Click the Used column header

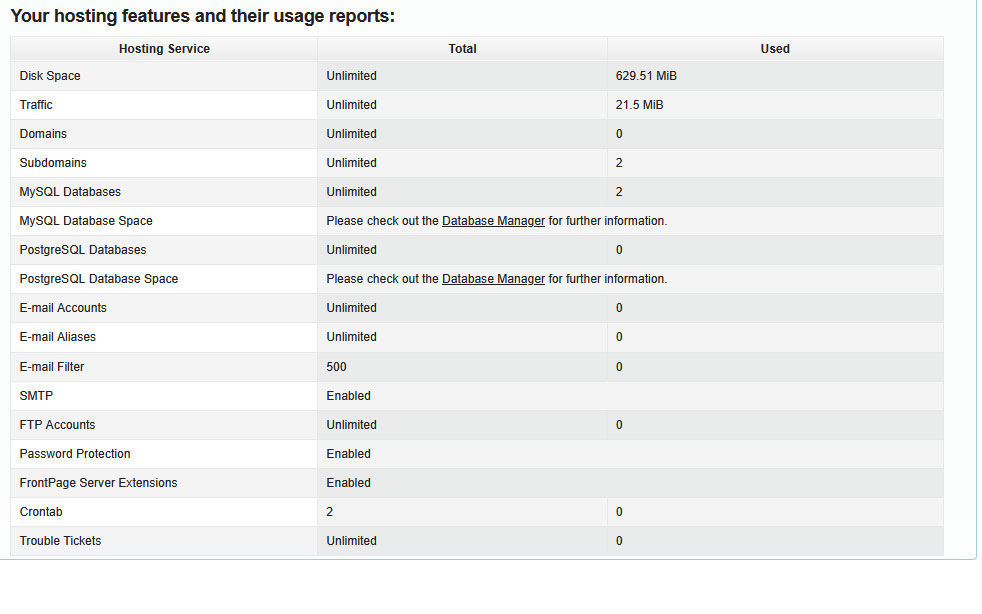(x=774, y=48)
